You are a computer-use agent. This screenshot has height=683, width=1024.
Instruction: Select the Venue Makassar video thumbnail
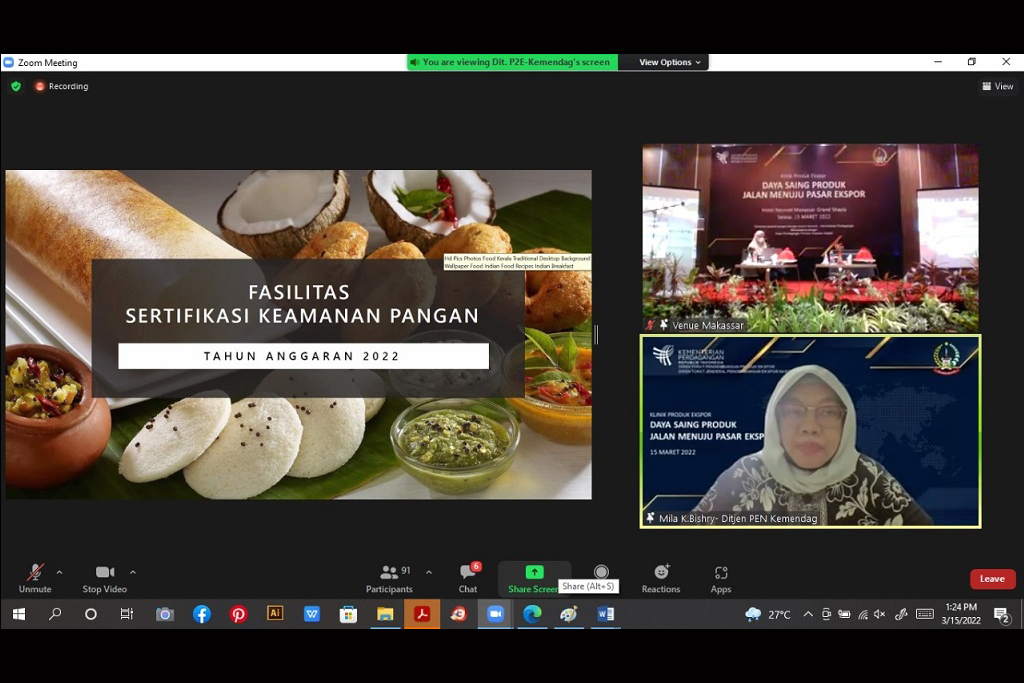pos(810,238)
